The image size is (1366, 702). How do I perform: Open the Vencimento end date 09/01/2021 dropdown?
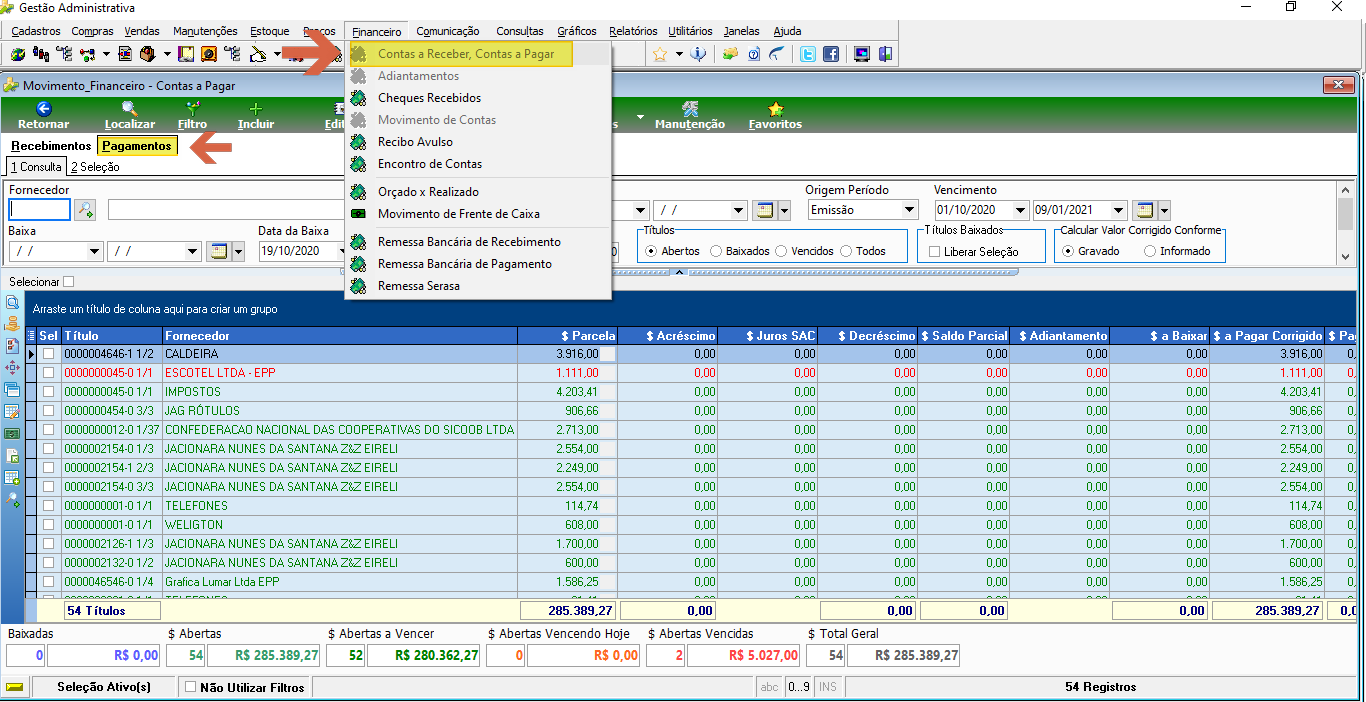1119,210
